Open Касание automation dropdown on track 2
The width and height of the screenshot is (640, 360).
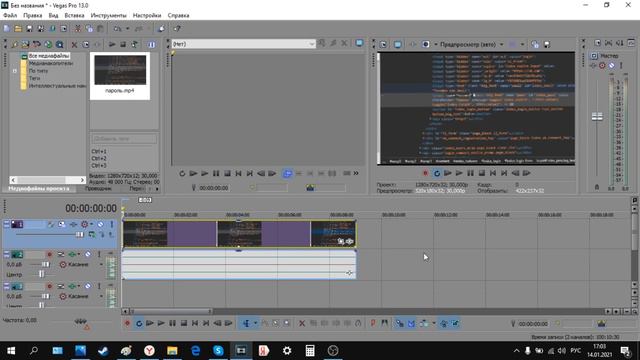[x=101, y=264]
